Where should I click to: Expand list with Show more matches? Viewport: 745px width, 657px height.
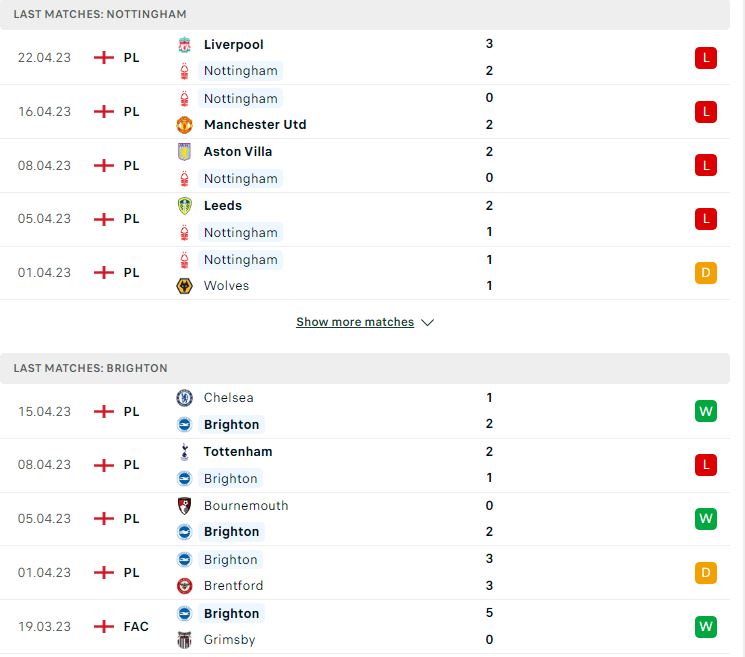point(355,322)
